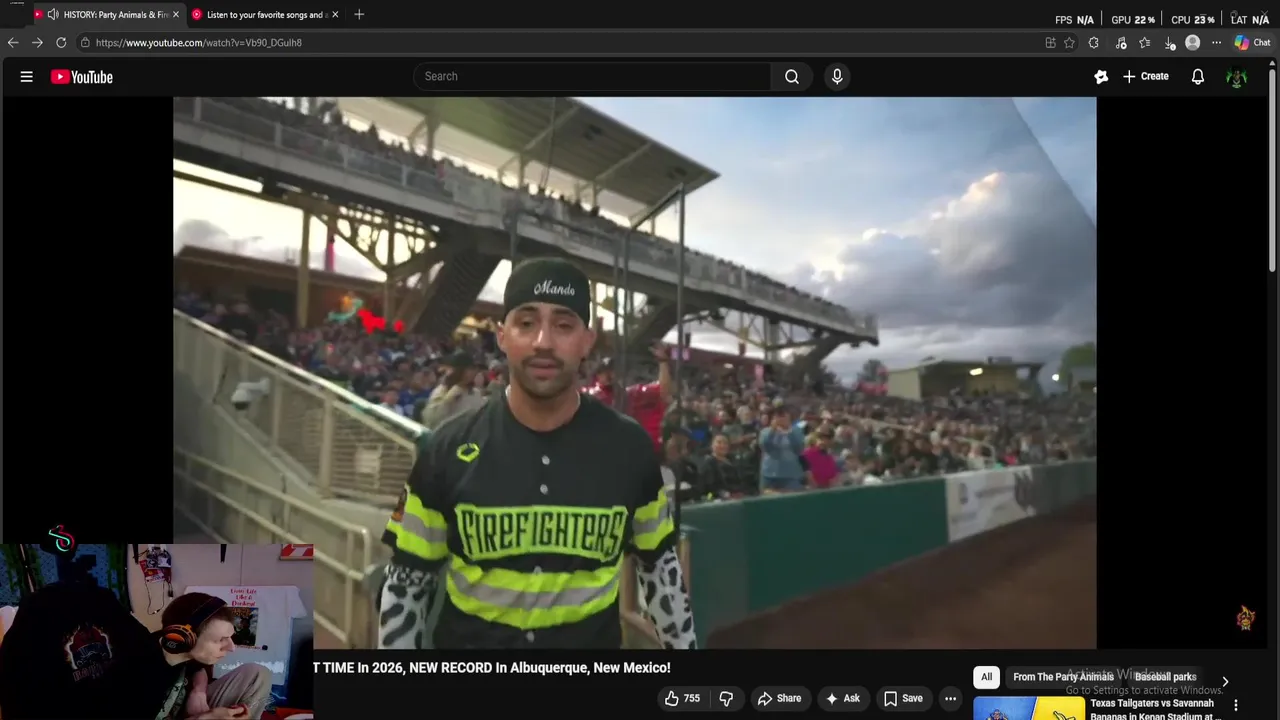Select From The Party Animals chip
Viewport: 1280px width, 720px height.
pyautogui.click(x=1063, y=677)
